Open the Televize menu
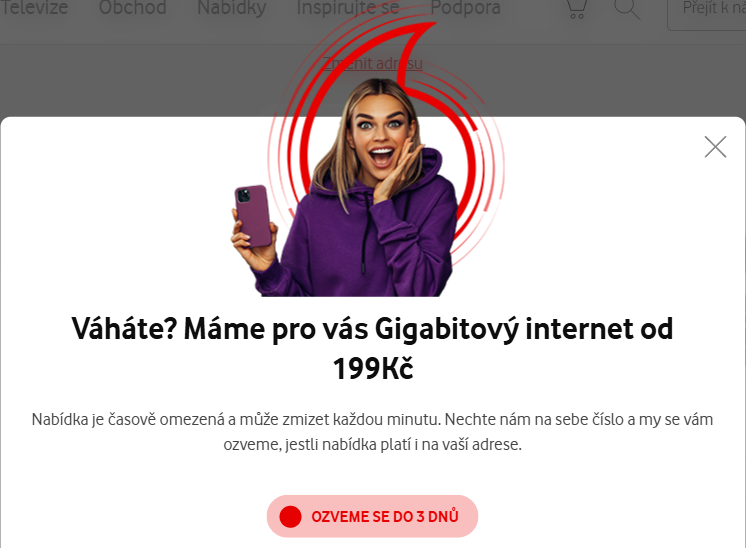The height and width of the screenshot is (548, 746). click(x=34, y=8)
